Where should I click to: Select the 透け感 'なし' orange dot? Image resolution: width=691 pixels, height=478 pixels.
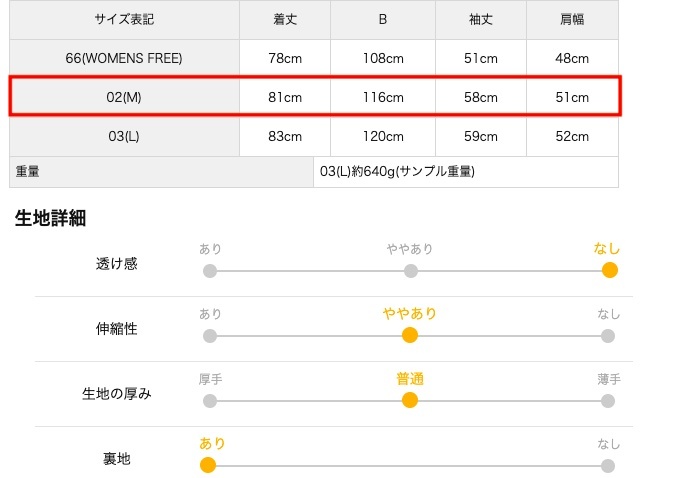pos(609,270)
